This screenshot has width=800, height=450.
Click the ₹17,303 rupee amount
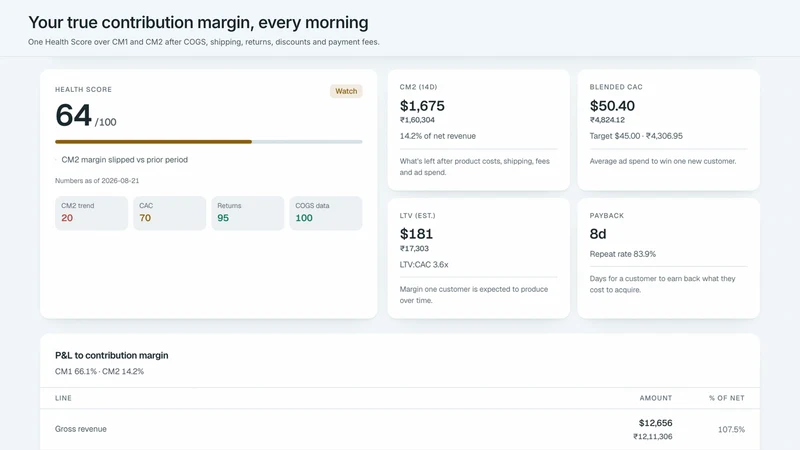coord(414,248)
